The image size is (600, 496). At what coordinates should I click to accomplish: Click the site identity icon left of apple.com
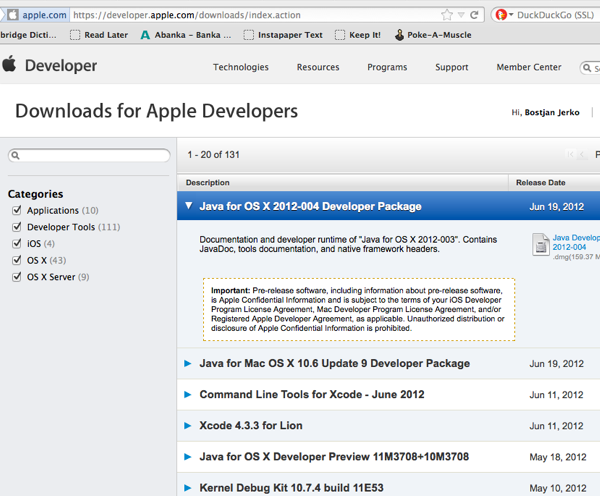13,15
